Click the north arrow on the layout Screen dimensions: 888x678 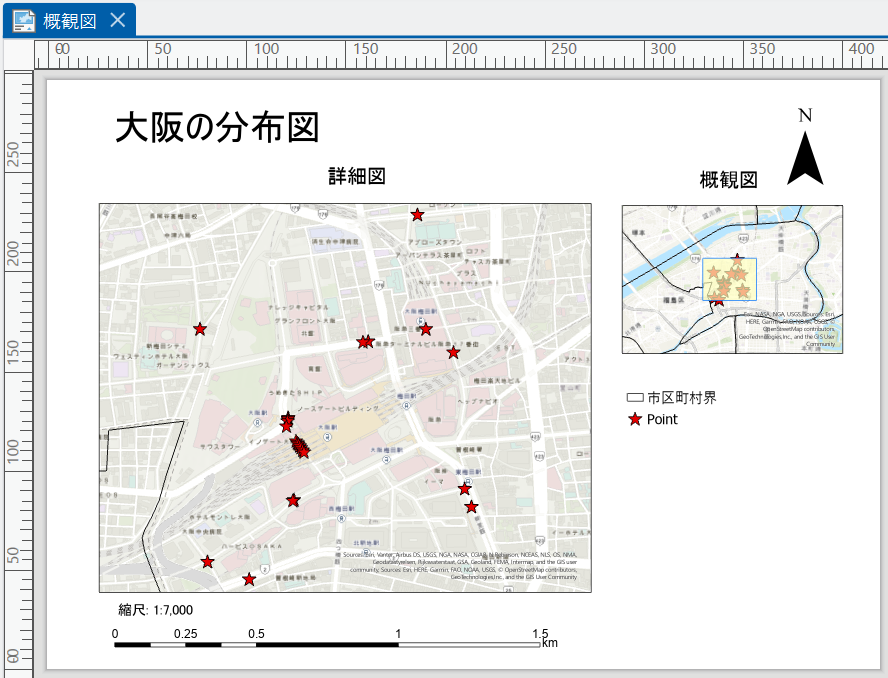[805, 158]
